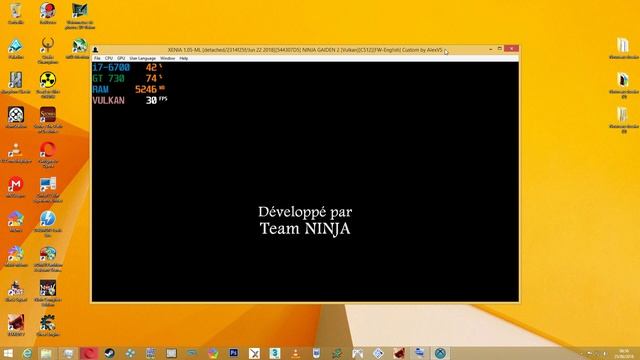Open Photoshop from the taskbar

coord(233,353)
